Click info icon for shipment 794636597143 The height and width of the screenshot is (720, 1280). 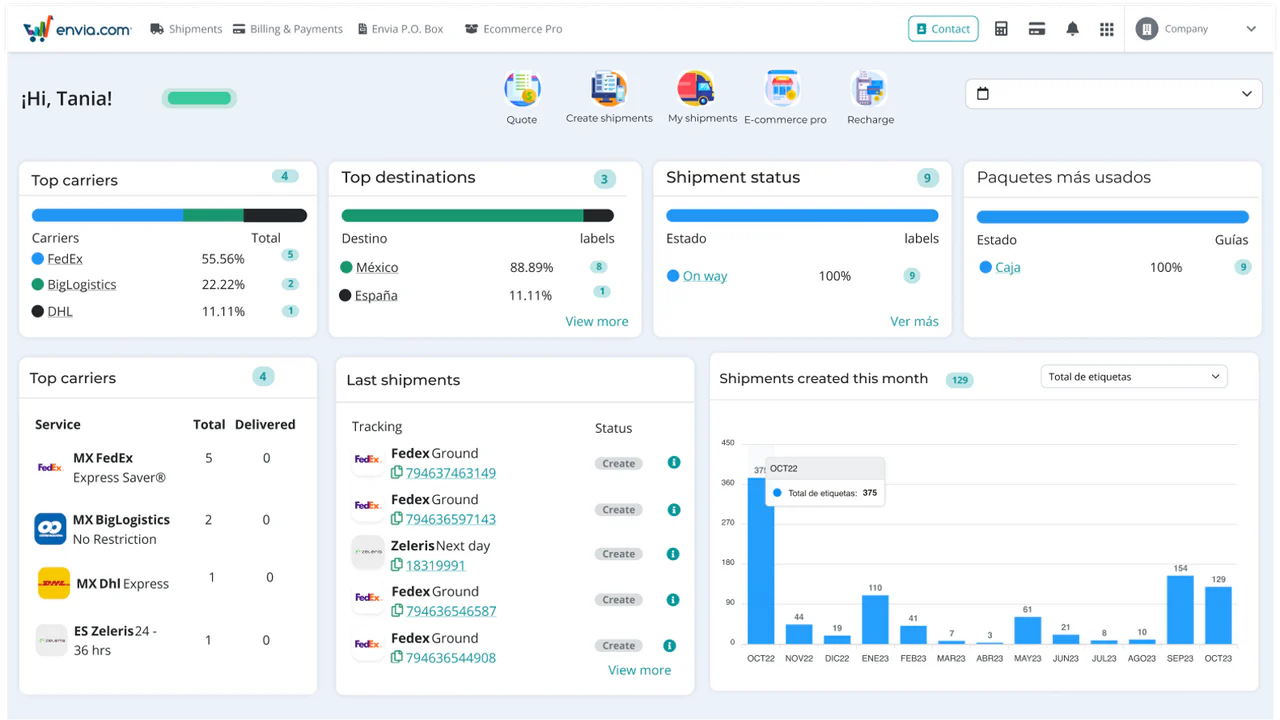pyautogui.click(x=674, y=509)
